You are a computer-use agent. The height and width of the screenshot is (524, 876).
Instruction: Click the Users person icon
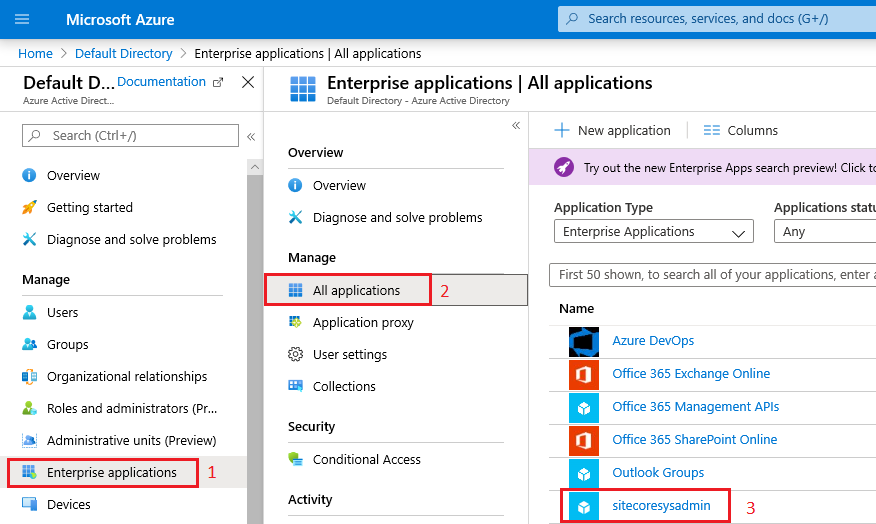[x=29, y=312]
